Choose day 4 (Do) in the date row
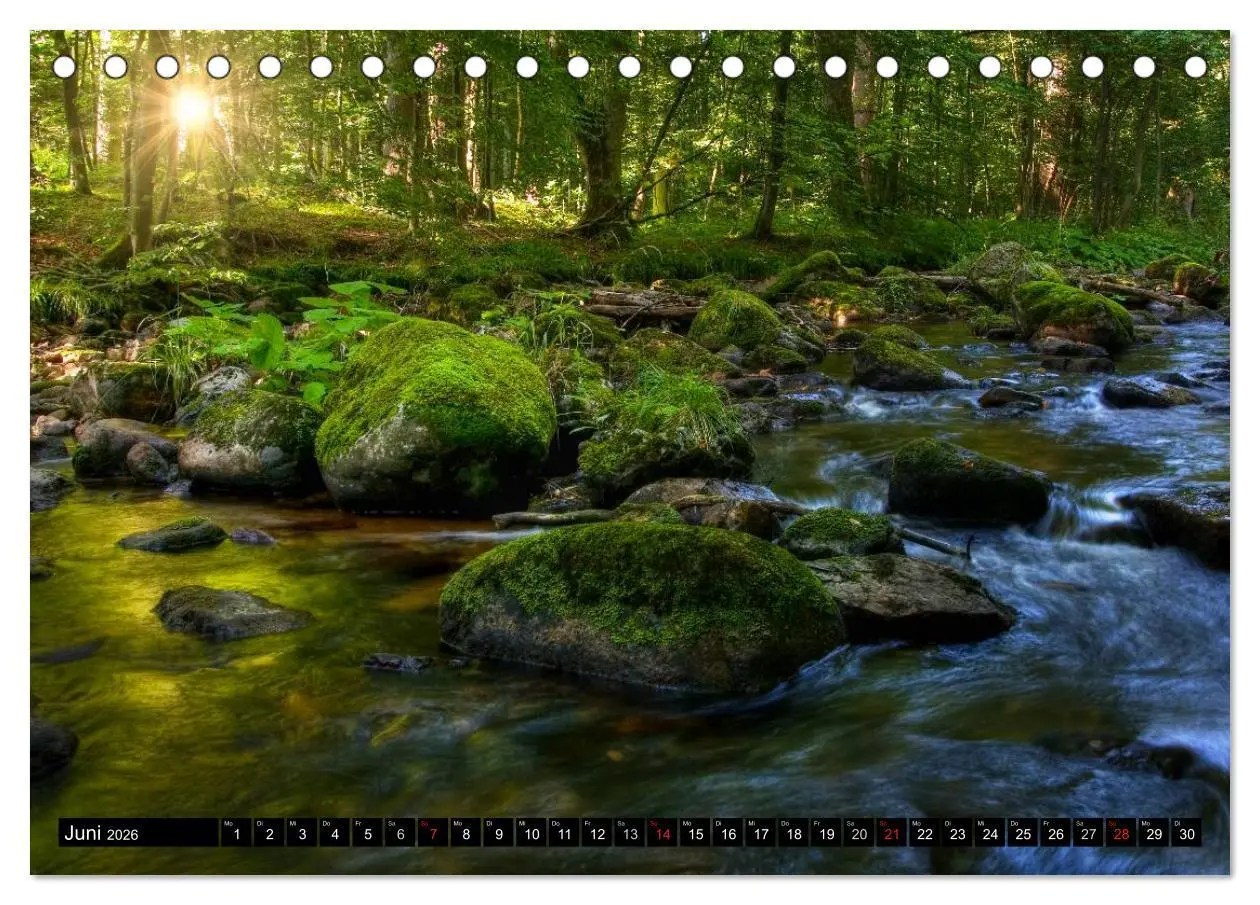The height and width of the screenshot is (905, 1260). pyautogui.click(x=335, y=832)
